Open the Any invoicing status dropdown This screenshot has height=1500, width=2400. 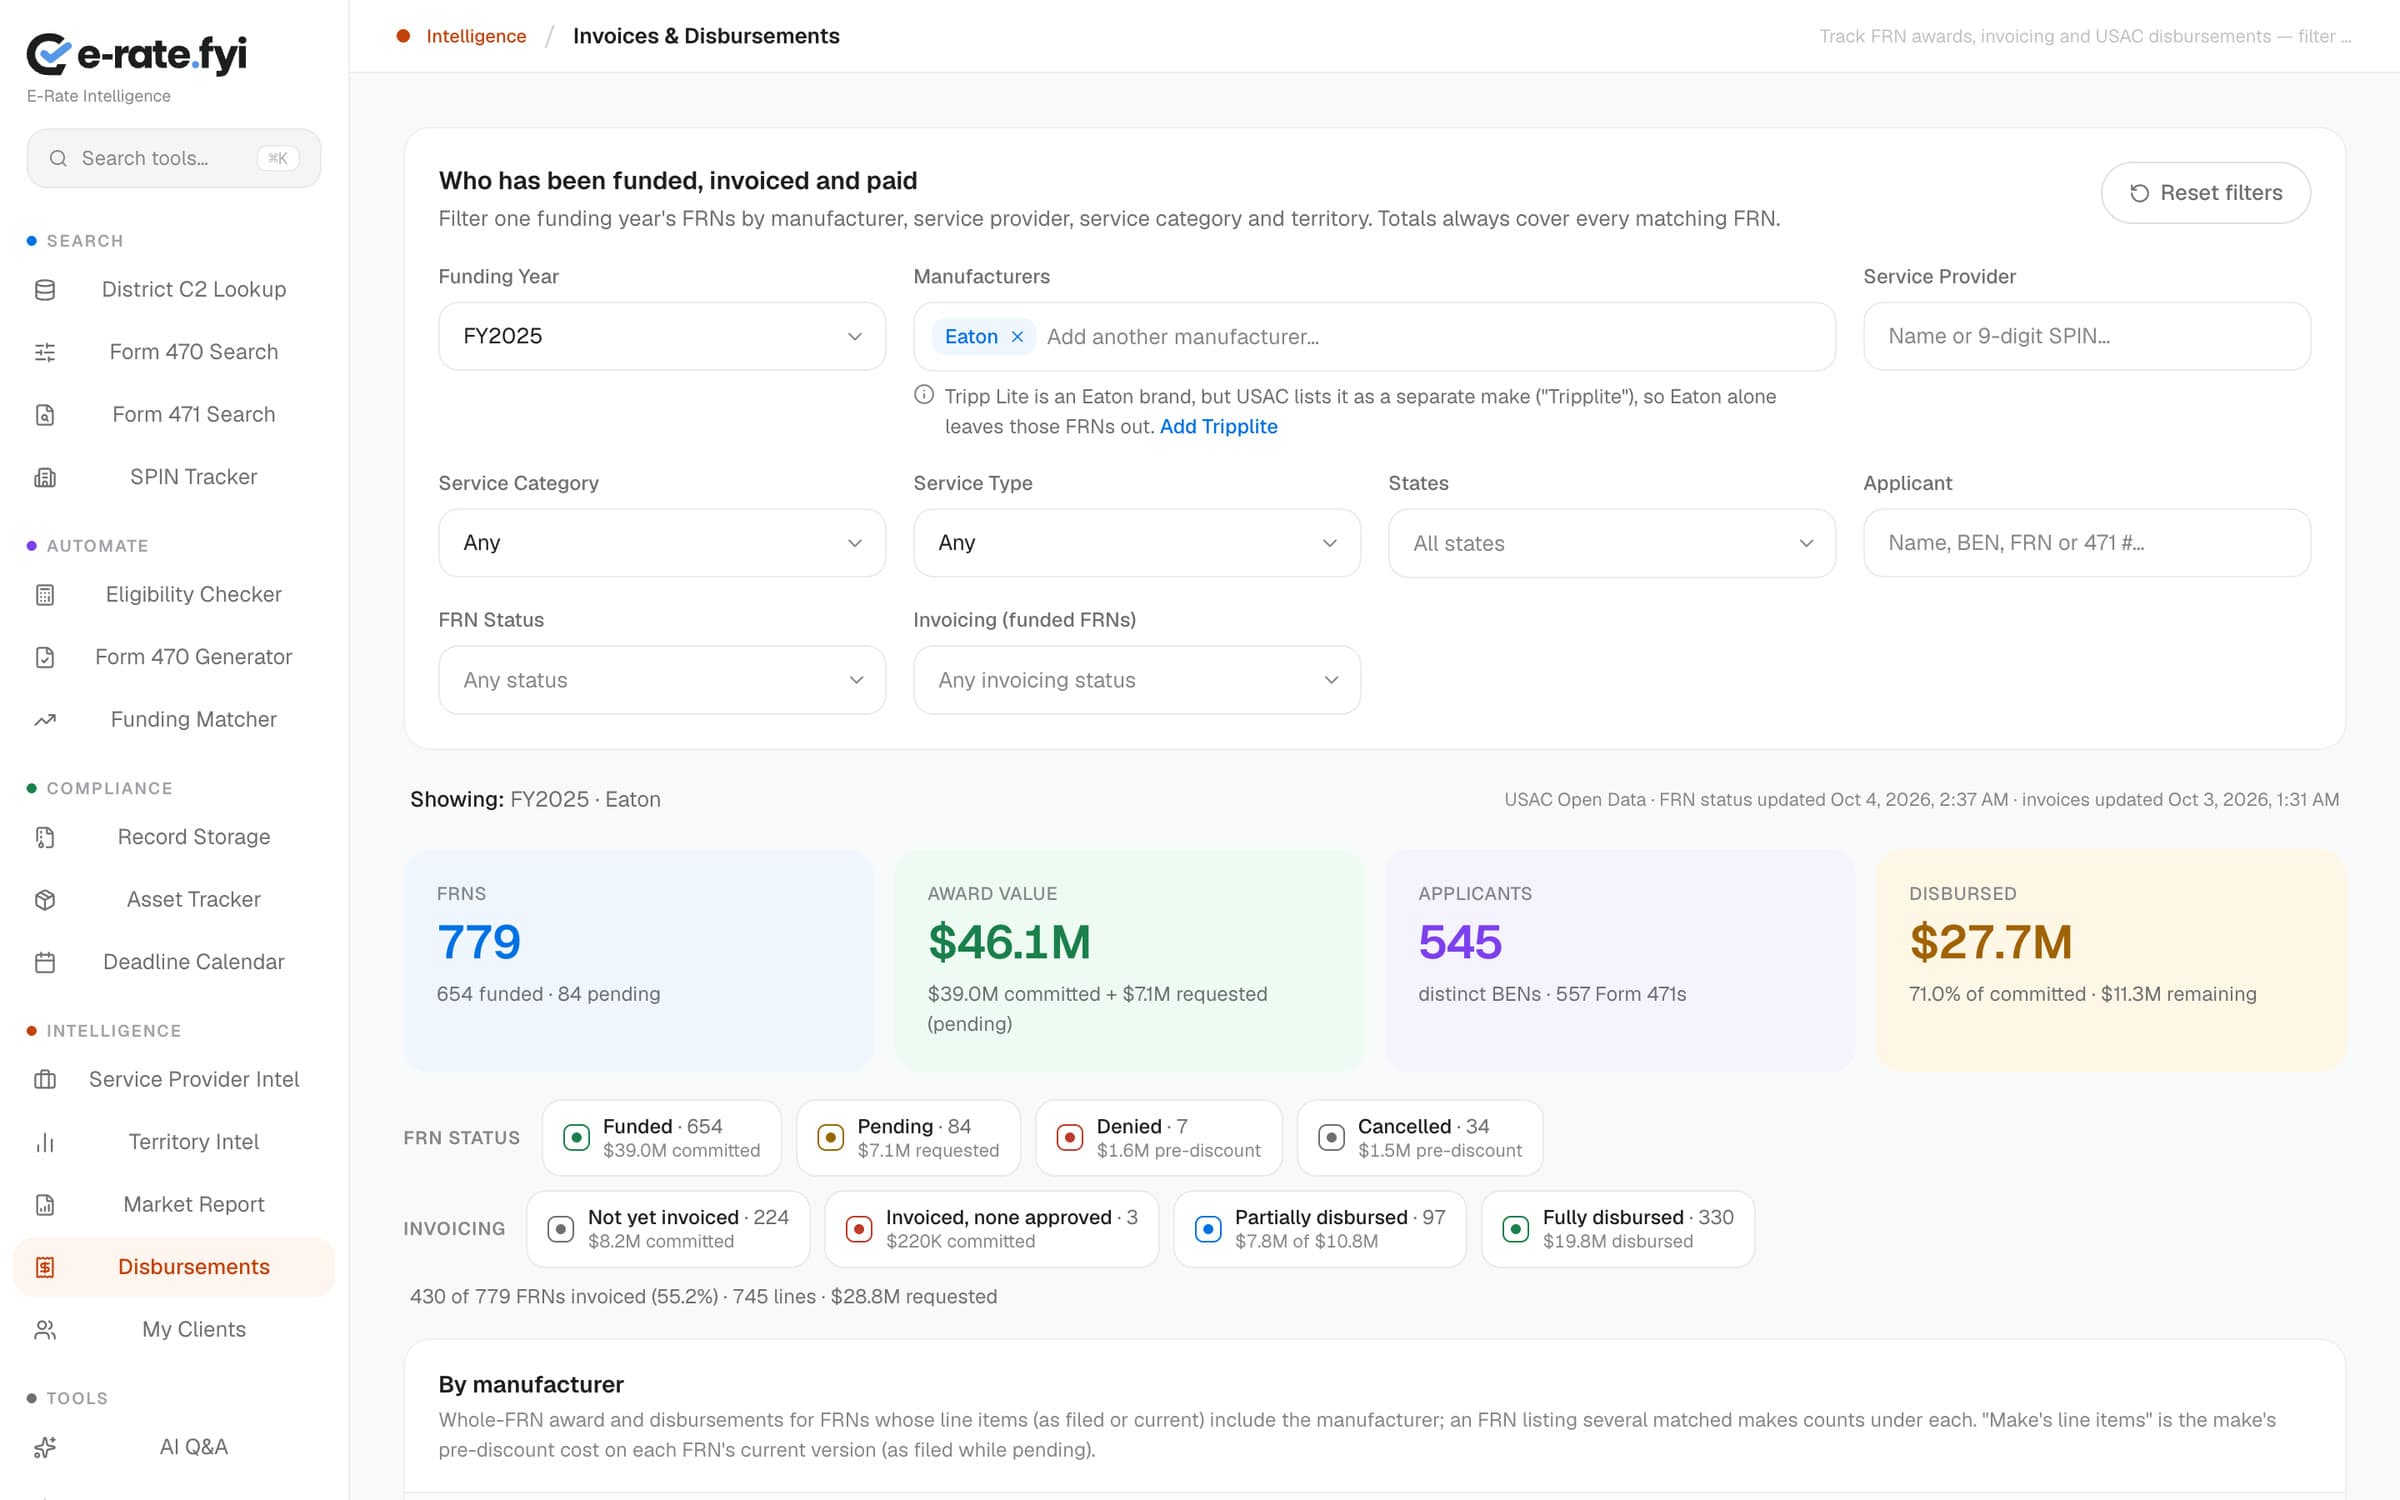(x=1137, y=680)
